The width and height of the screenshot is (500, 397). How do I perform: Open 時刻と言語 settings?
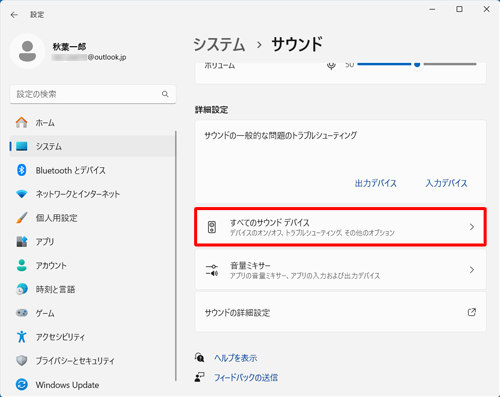[92, 289]
